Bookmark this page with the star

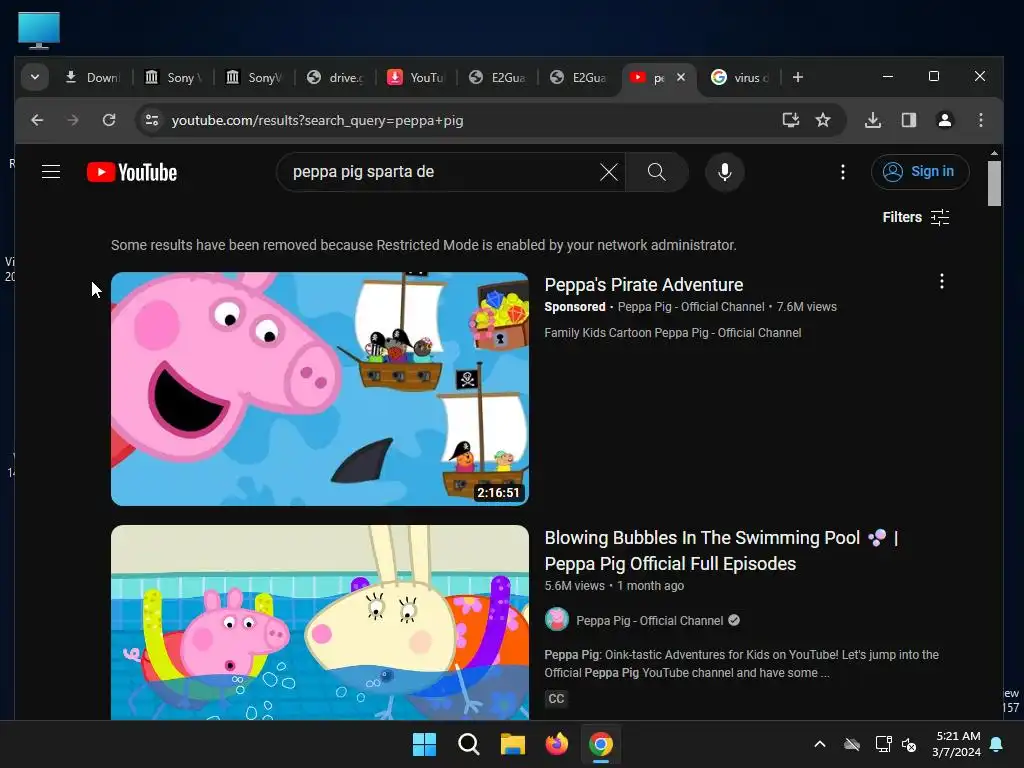click(823, 120)
